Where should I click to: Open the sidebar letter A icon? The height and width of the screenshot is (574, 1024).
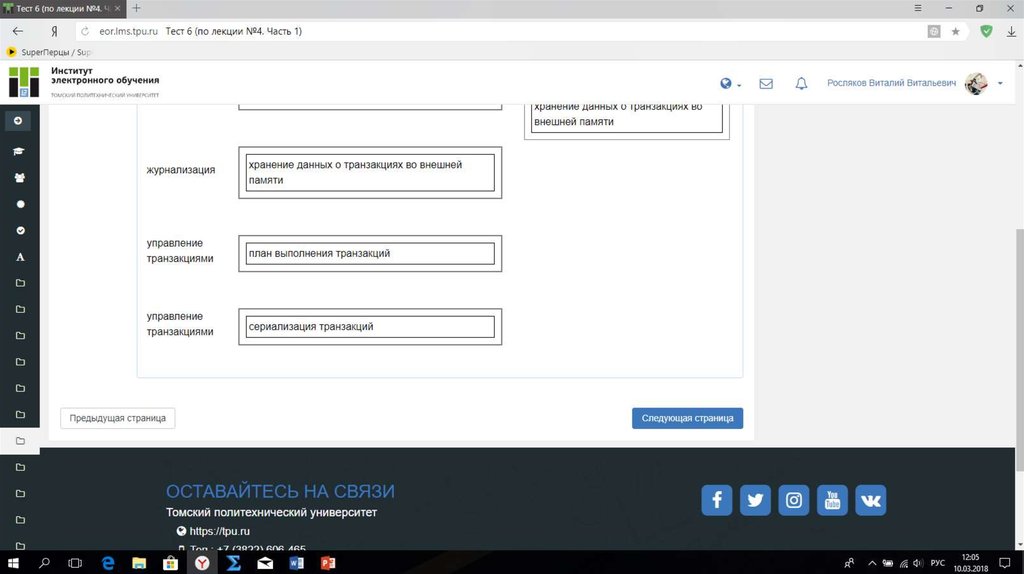(20, 257)
